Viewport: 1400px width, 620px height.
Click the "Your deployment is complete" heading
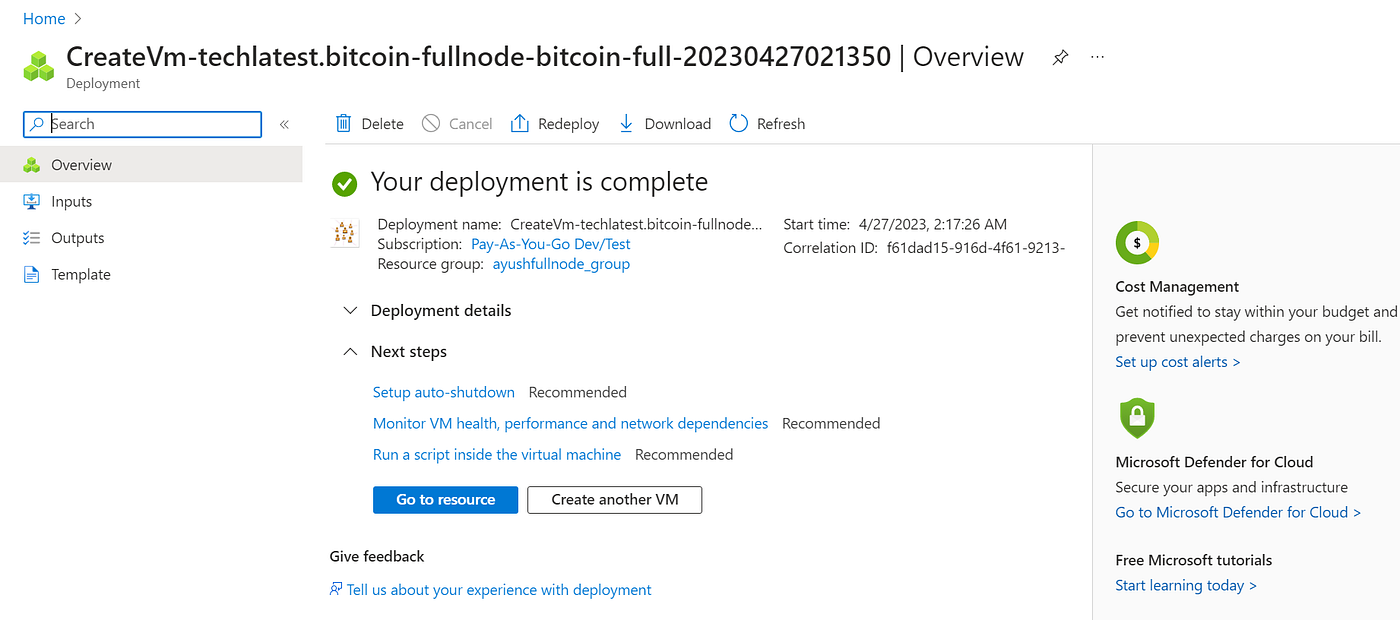click(539, 182)
